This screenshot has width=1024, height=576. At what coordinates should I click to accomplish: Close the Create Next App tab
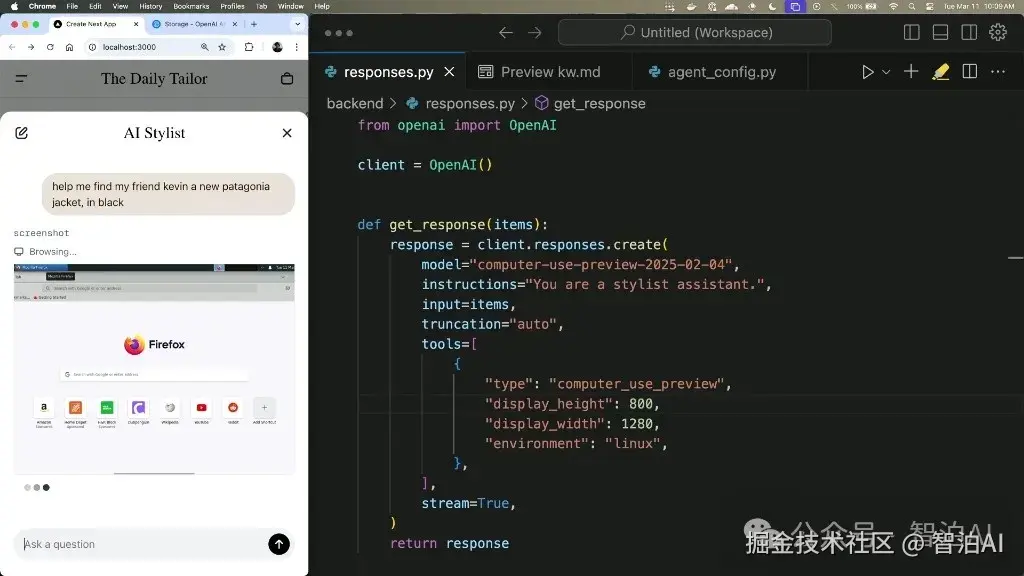point(136,24)
